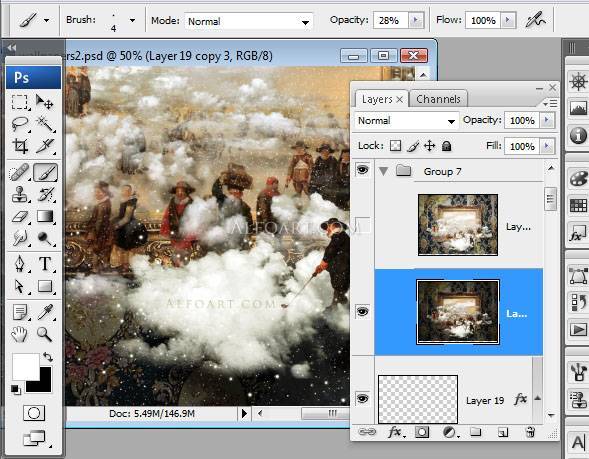This screenshot has height=459, width=589.
Task: Select the Move tool
Action: [45, 102]
